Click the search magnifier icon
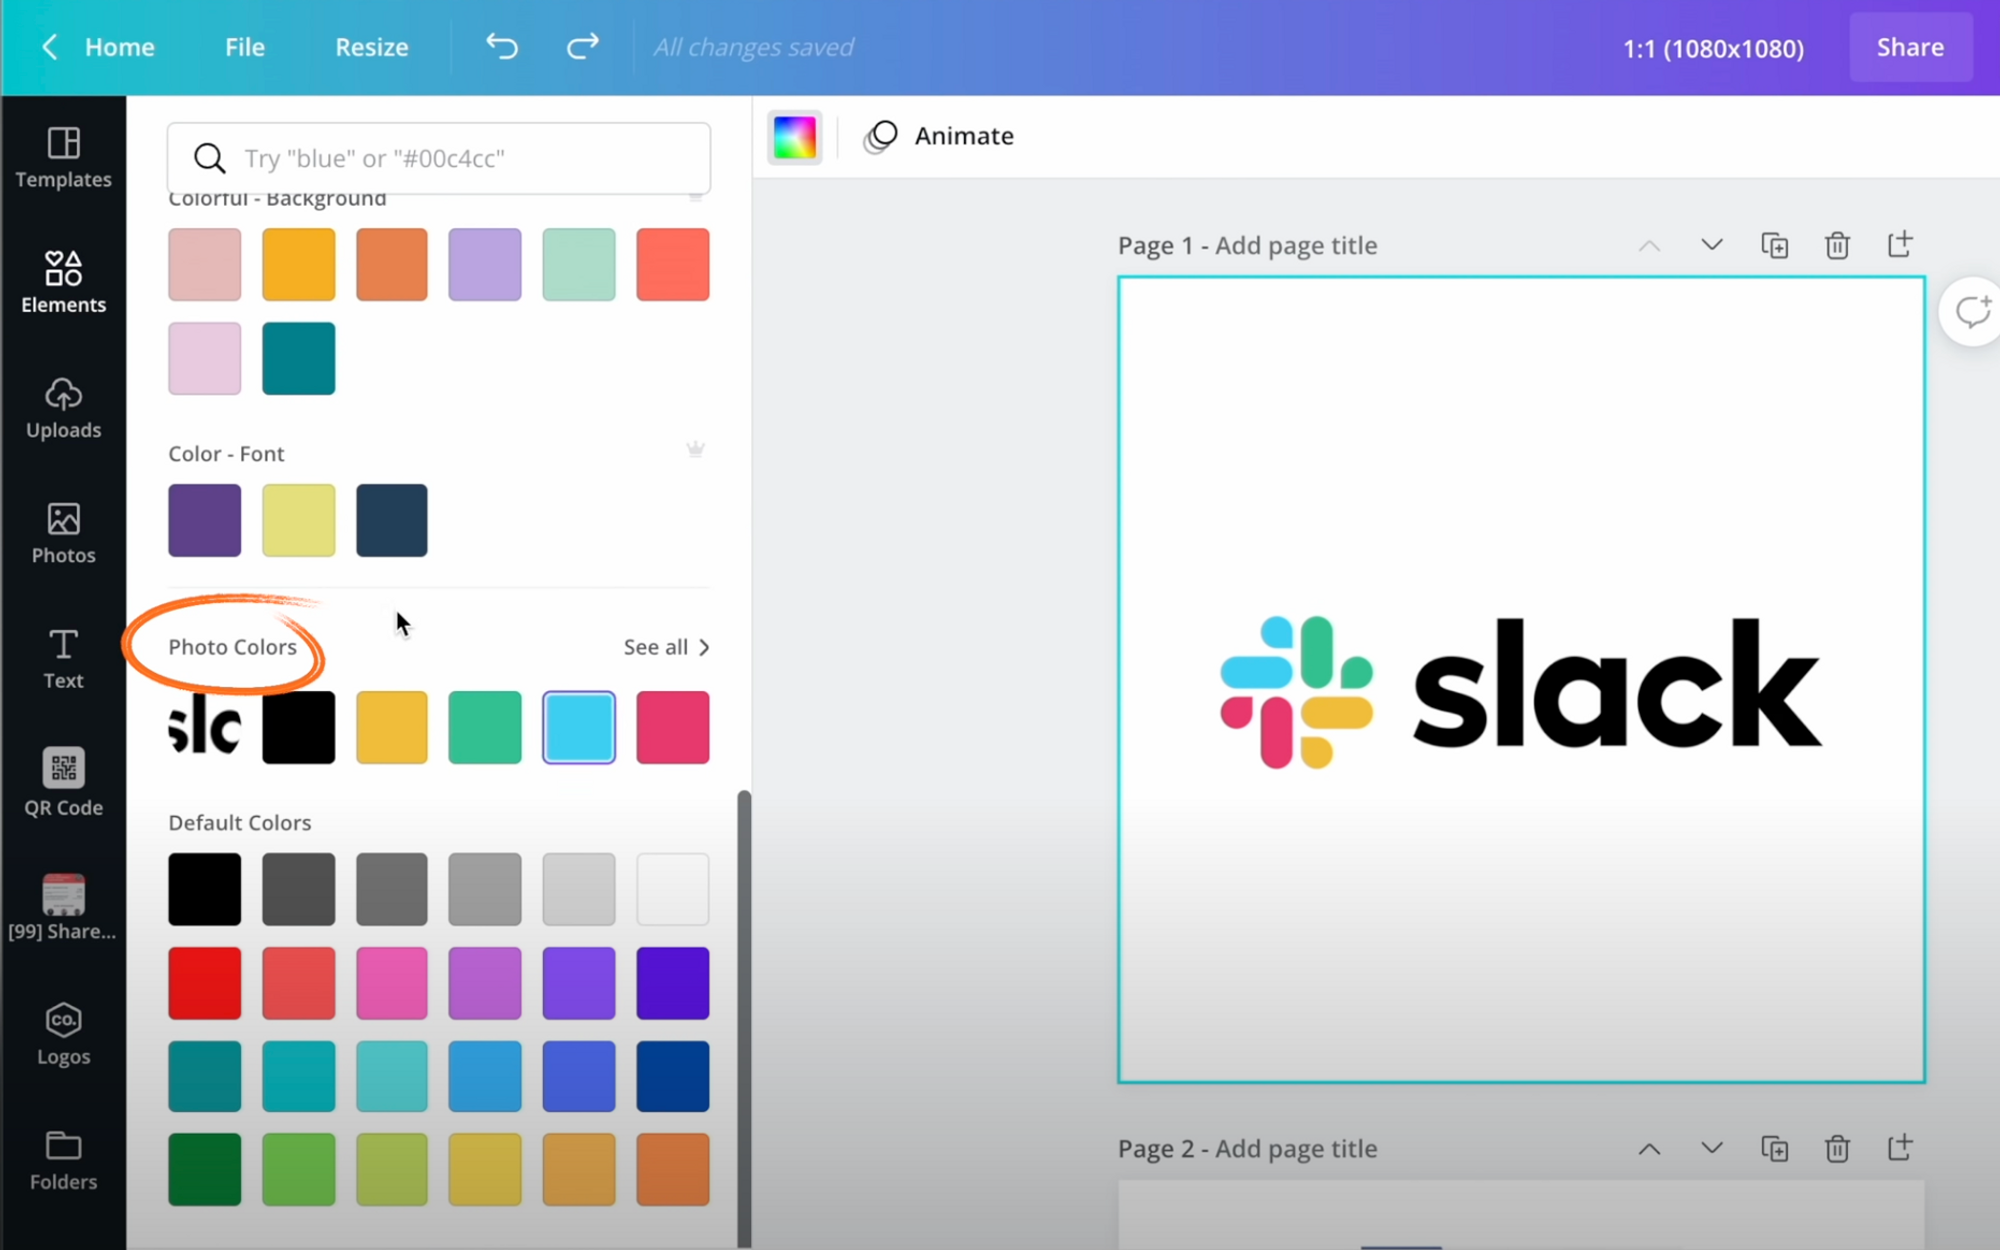 [209, 158]
